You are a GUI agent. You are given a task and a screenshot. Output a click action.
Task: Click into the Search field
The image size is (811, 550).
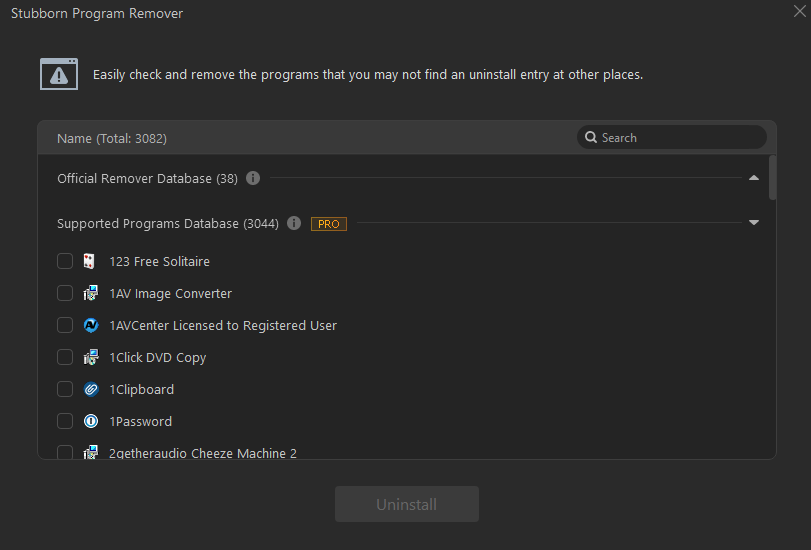tap(671, 137)
